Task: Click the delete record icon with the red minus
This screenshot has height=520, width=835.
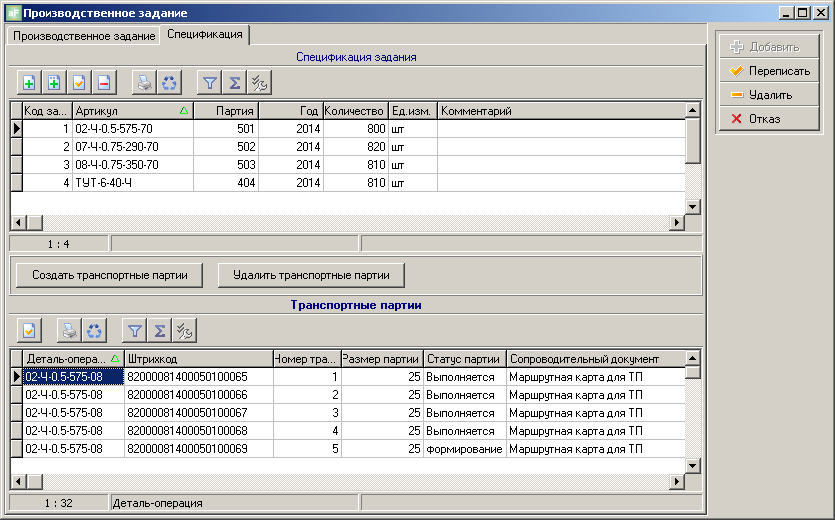Action: pyautogui.click(x=105, y=83)
